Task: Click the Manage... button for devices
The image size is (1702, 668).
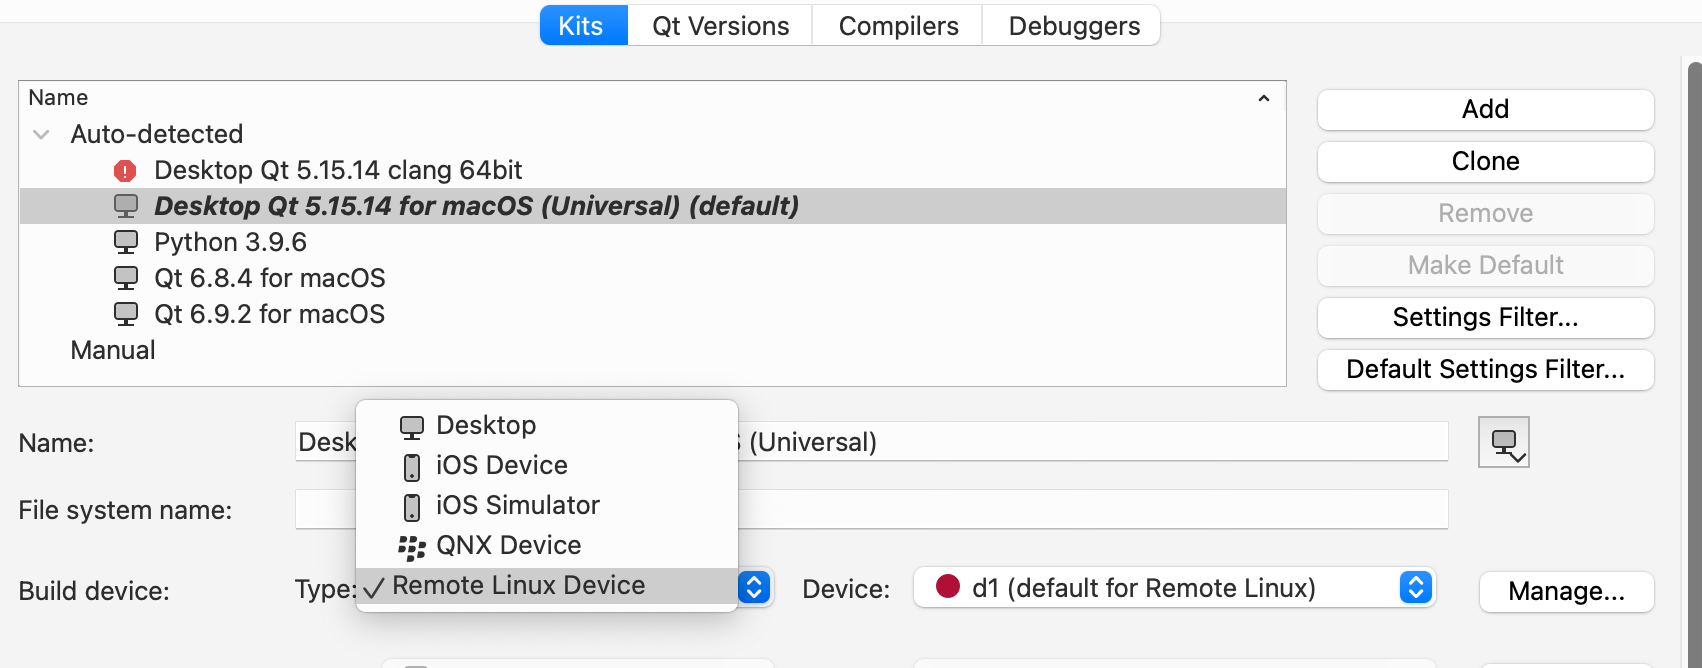Action: coord(1566,592)
